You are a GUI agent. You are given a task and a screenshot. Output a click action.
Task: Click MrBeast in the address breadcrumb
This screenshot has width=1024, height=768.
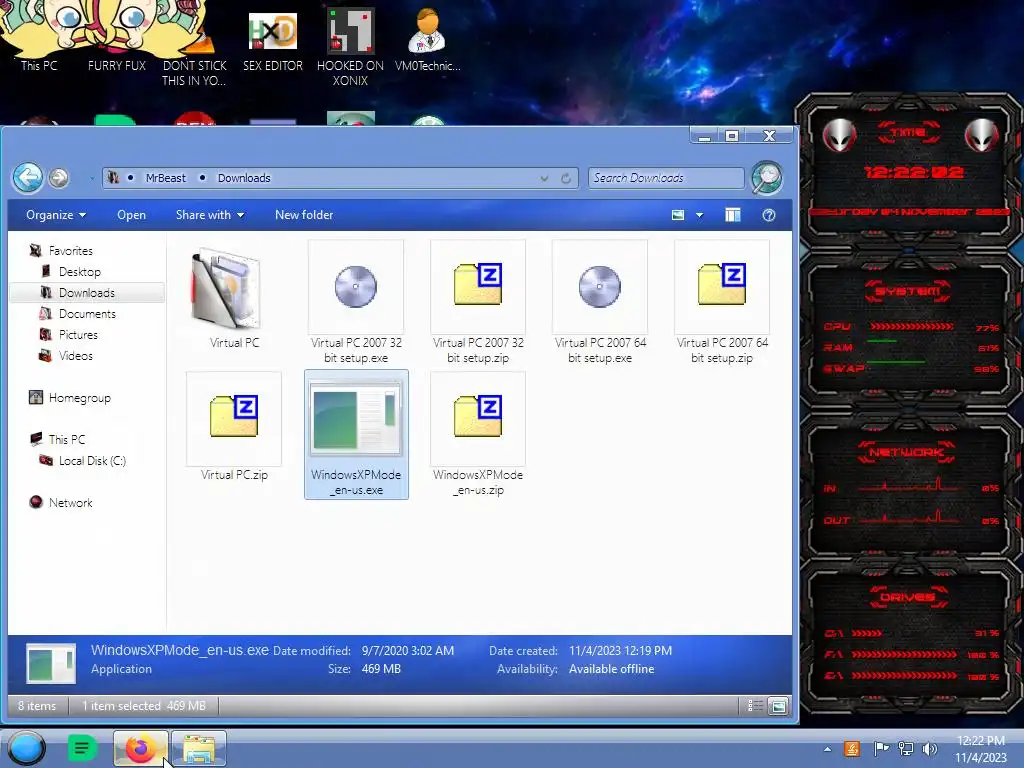(165, 178)
